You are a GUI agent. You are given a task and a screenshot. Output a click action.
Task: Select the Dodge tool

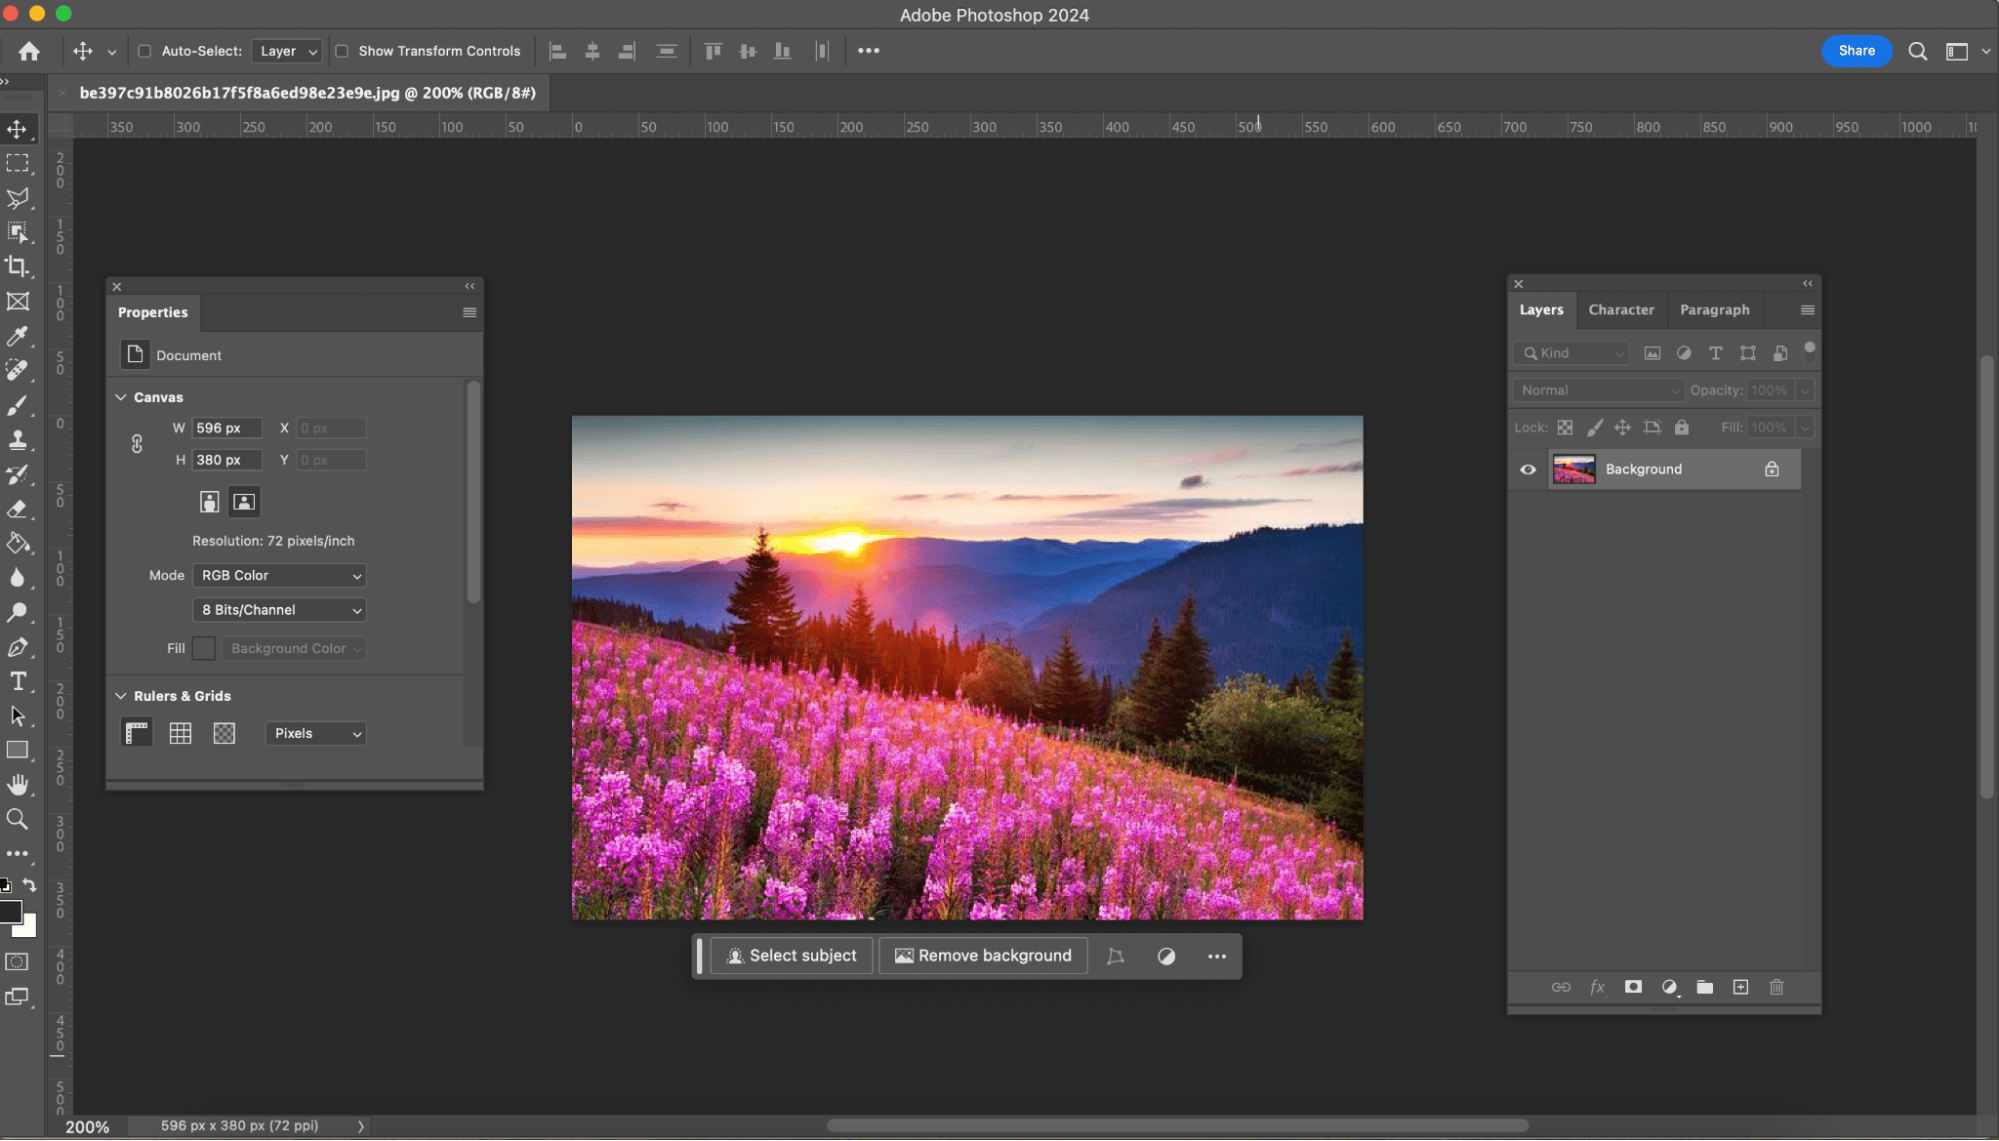[x=17, y=612]
